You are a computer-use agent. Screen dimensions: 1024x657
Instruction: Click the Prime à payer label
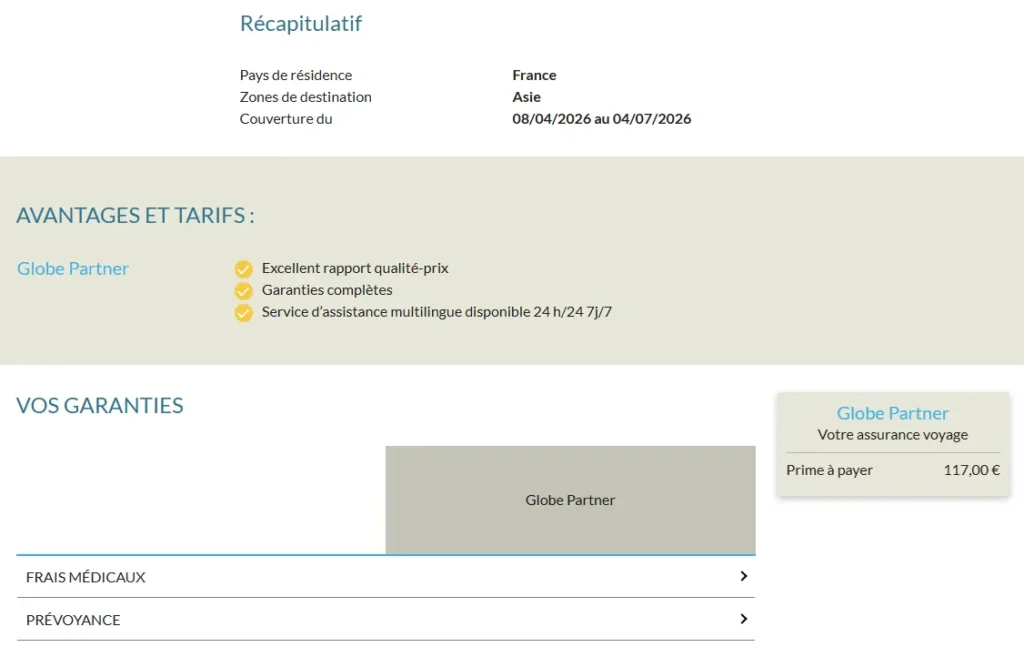pos(829,470)
